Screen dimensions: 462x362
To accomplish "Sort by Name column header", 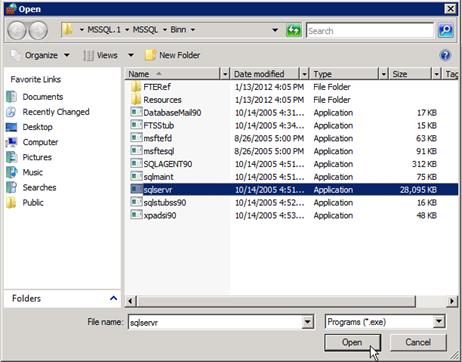I will [x=173, y=74].
